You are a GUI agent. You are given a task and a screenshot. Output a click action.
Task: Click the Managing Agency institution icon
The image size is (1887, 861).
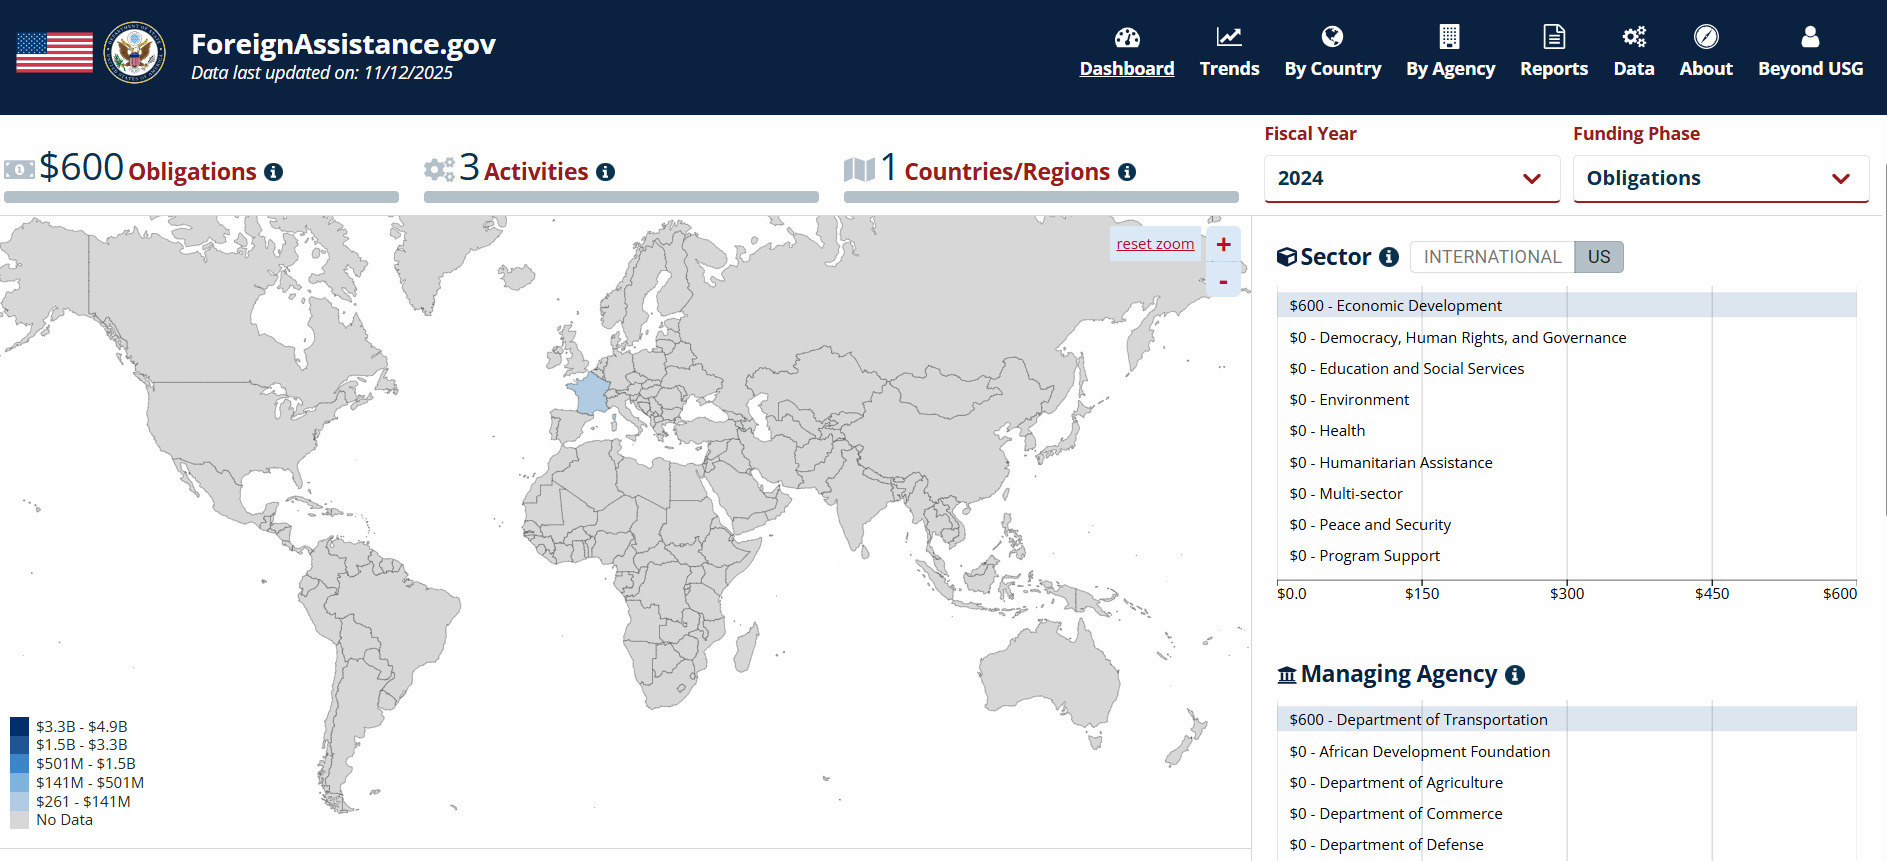tap(1287, 675)
